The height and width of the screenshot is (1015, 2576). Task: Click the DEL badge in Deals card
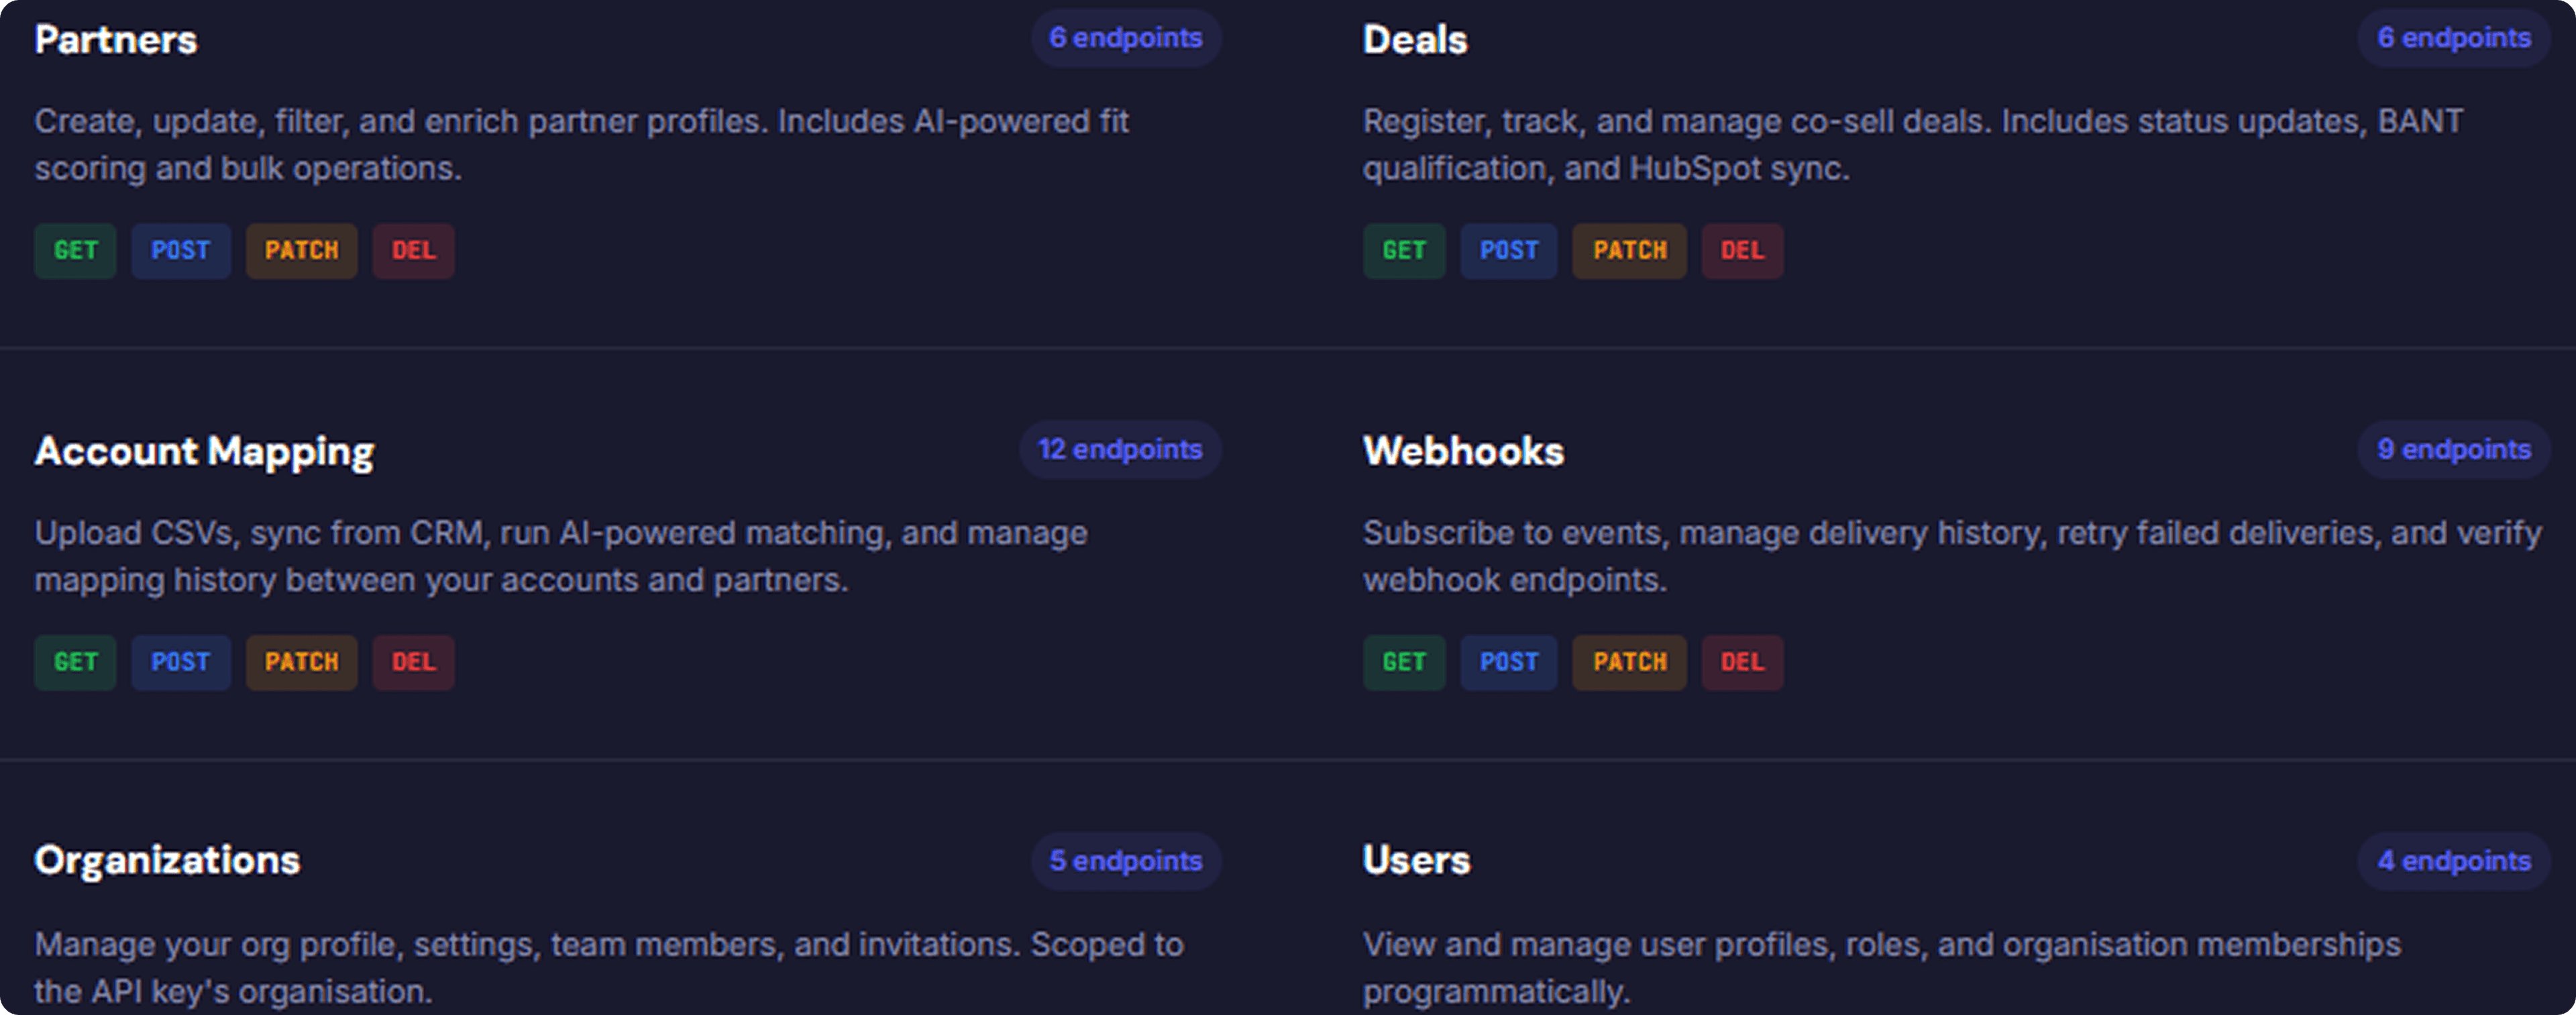click(1741, 251)
